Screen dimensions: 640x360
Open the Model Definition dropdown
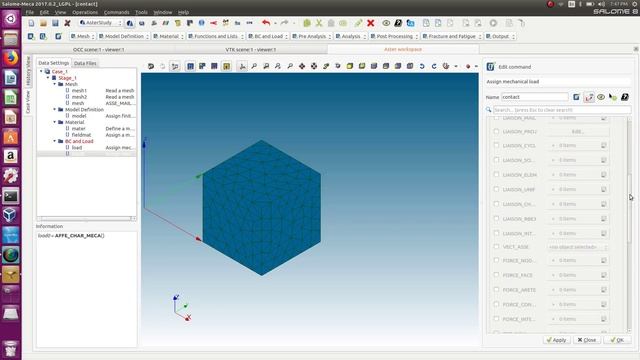pos(124,36)
